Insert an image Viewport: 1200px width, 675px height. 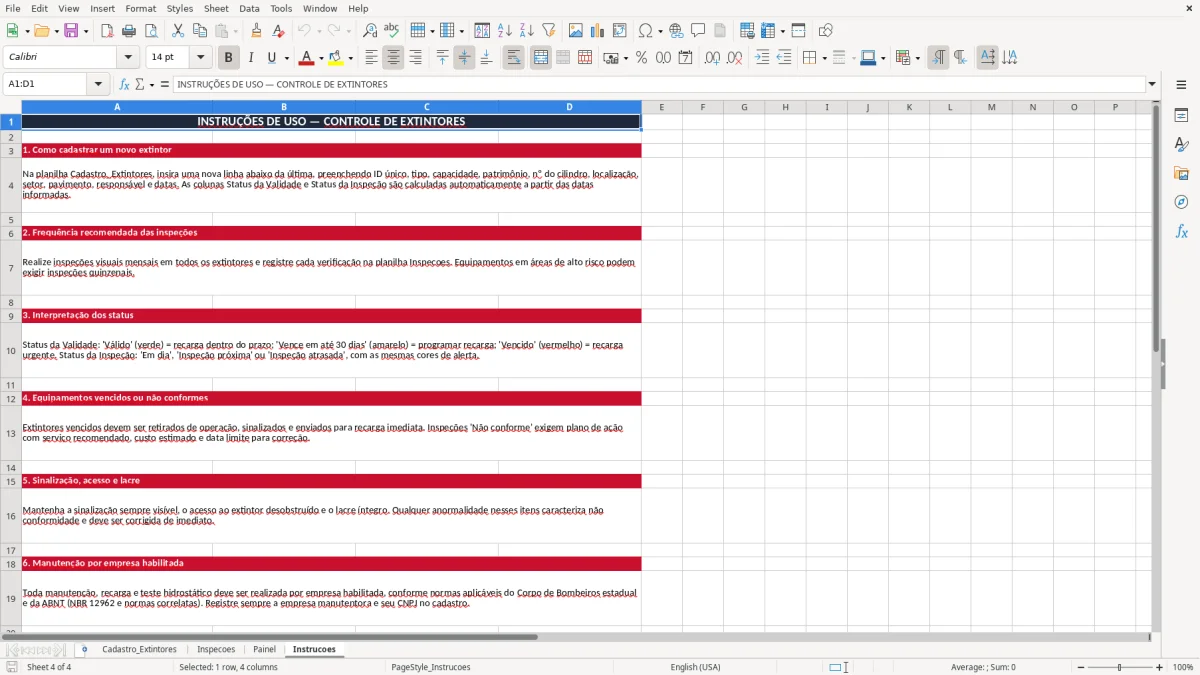pos(576,31)
